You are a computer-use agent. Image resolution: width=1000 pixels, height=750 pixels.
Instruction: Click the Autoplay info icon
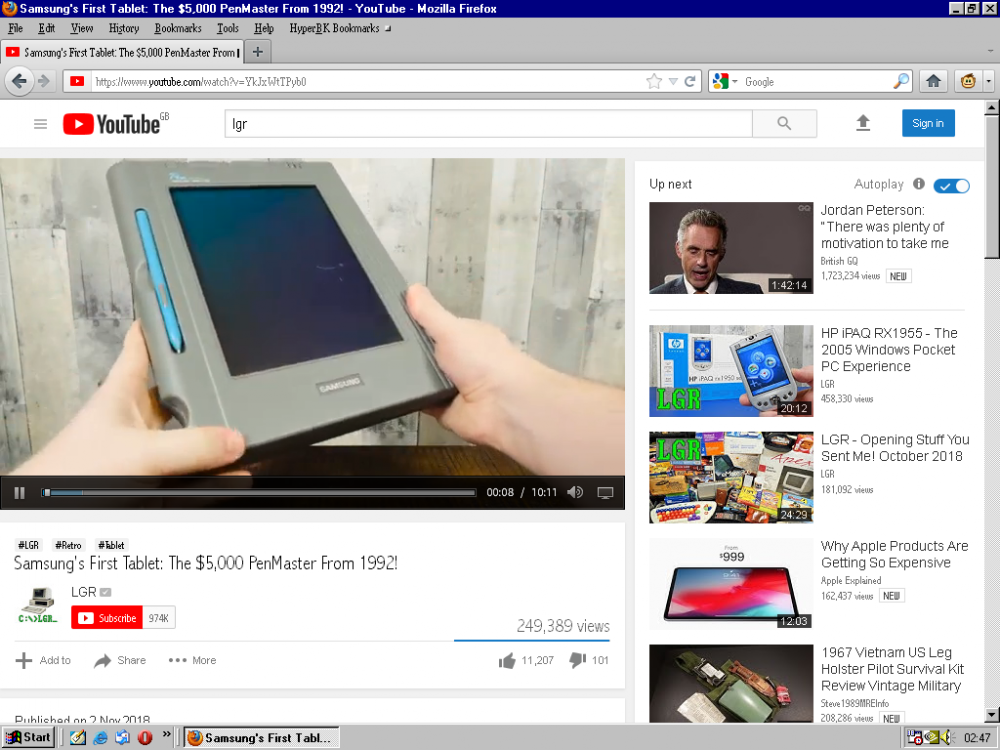coord(919,184)
